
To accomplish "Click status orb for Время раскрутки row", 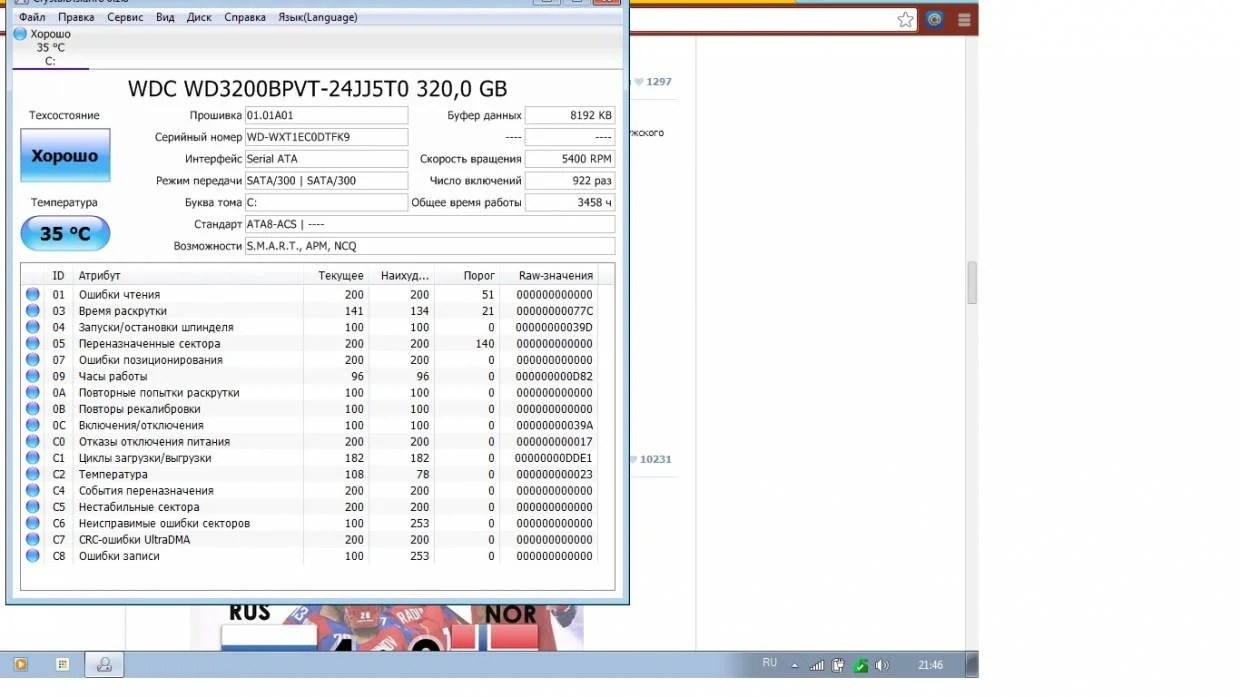I will click(33, 311).
